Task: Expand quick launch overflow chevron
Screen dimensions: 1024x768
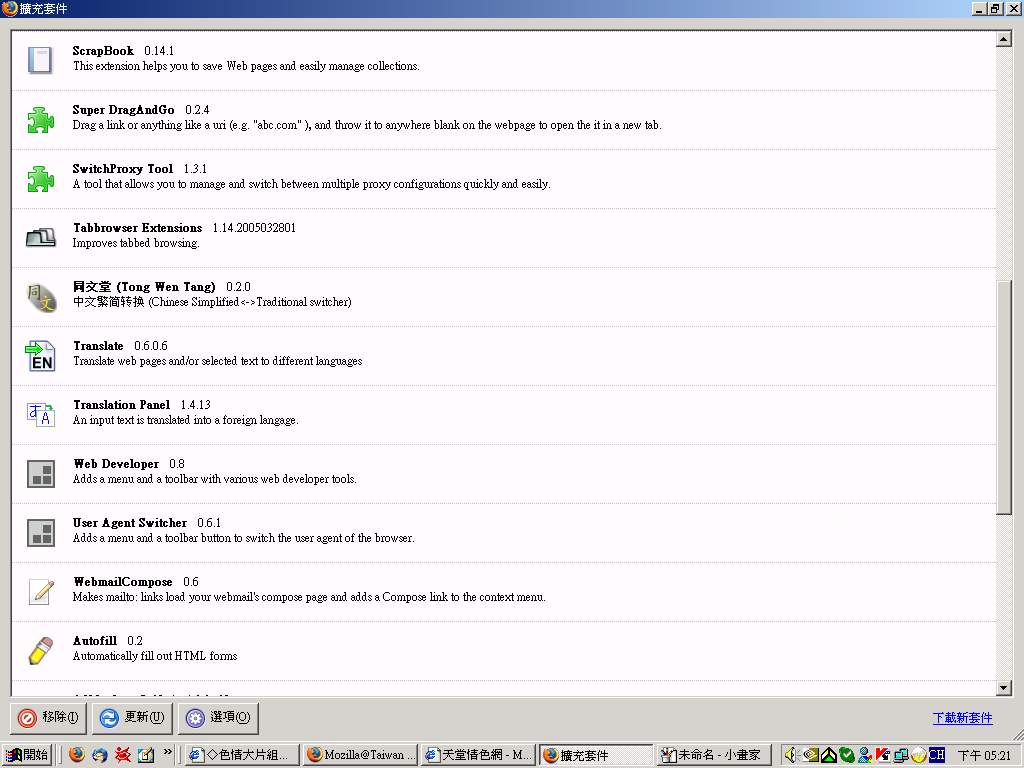Action: click(167, 752)
